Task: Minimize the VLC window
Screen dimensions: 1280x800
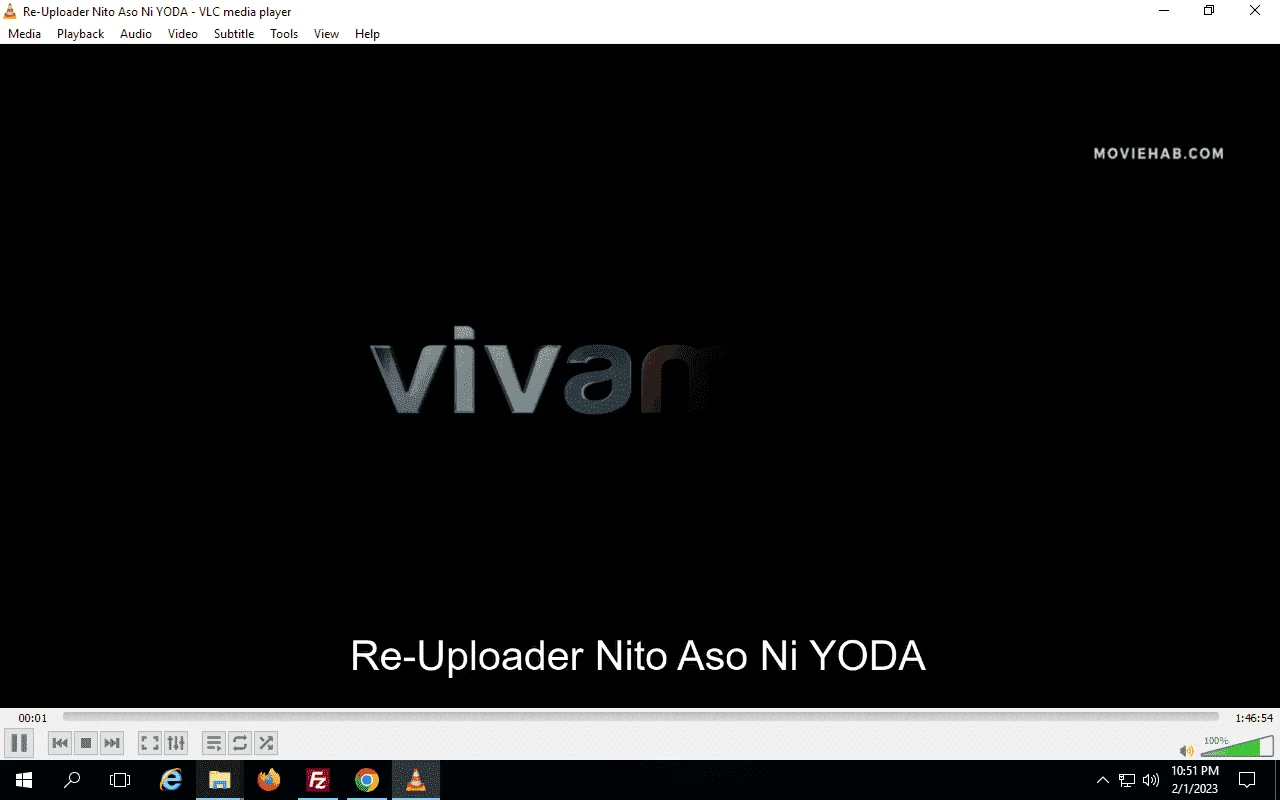Action: (x=1163, y=11)
